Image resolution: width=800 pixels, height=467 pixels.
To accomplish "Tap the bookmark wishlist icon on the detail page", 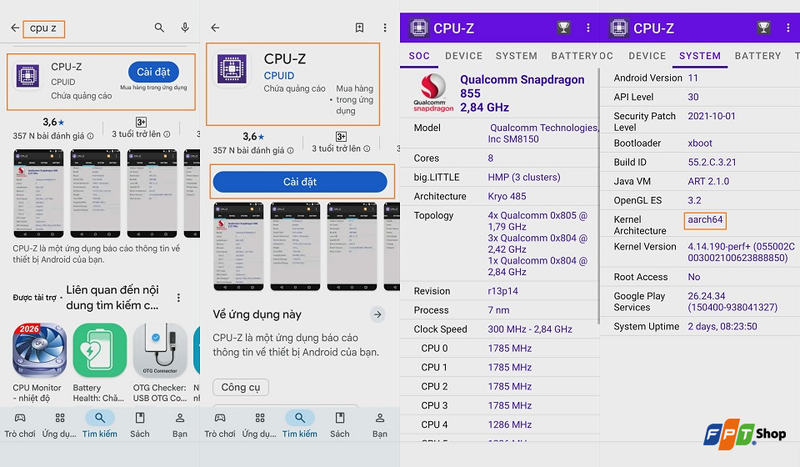I will 359,28.
